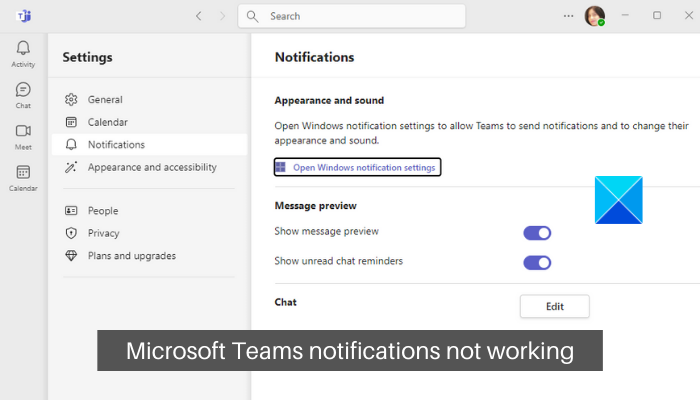Click the Notifications bell settings icon
This screenshot has width=700, height=400.
[x=71, y=144]
